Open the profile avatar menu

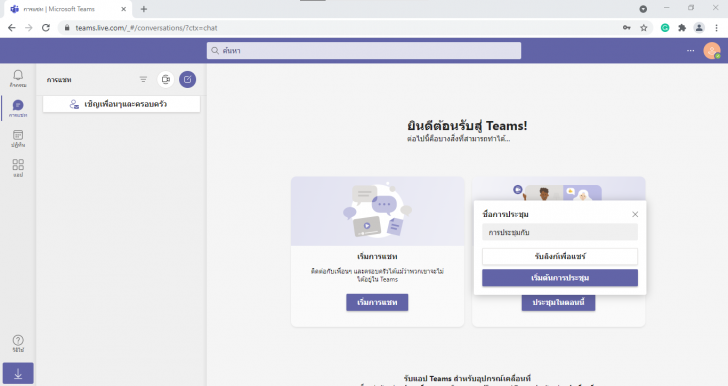pyautogui.click(x=712, y=51)
